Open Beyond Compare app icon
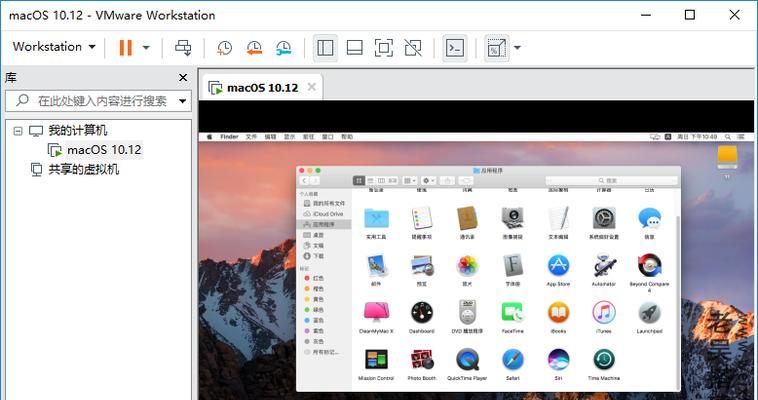 click(x=649, y=266)
